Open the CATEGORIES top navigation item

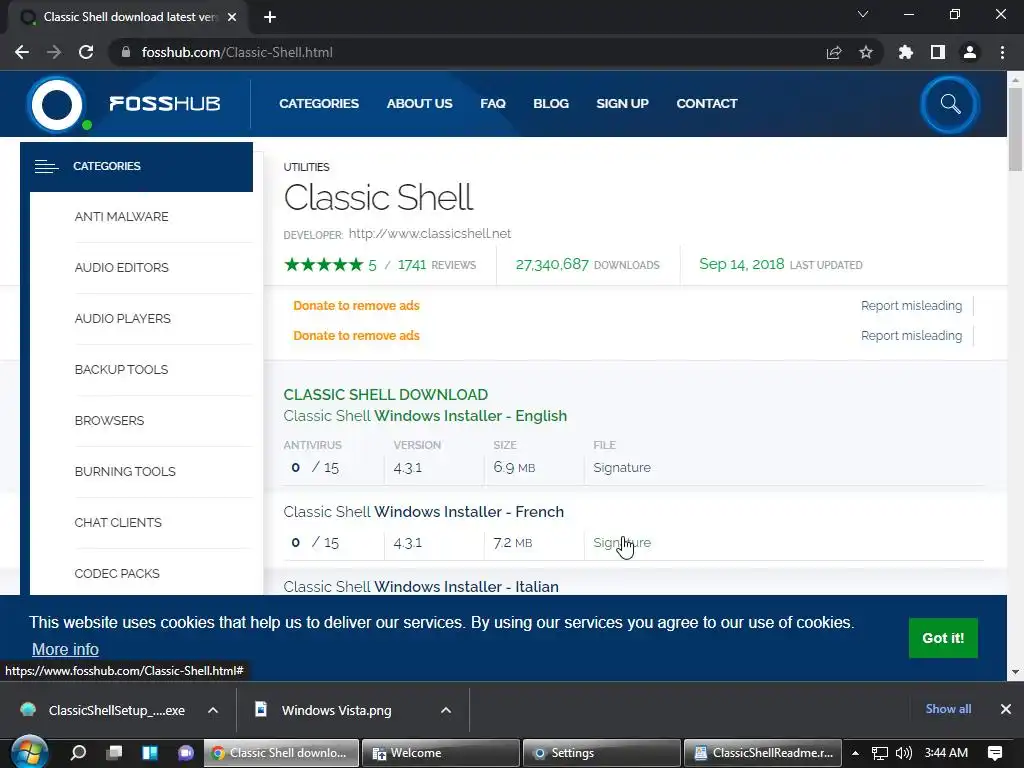319,104
